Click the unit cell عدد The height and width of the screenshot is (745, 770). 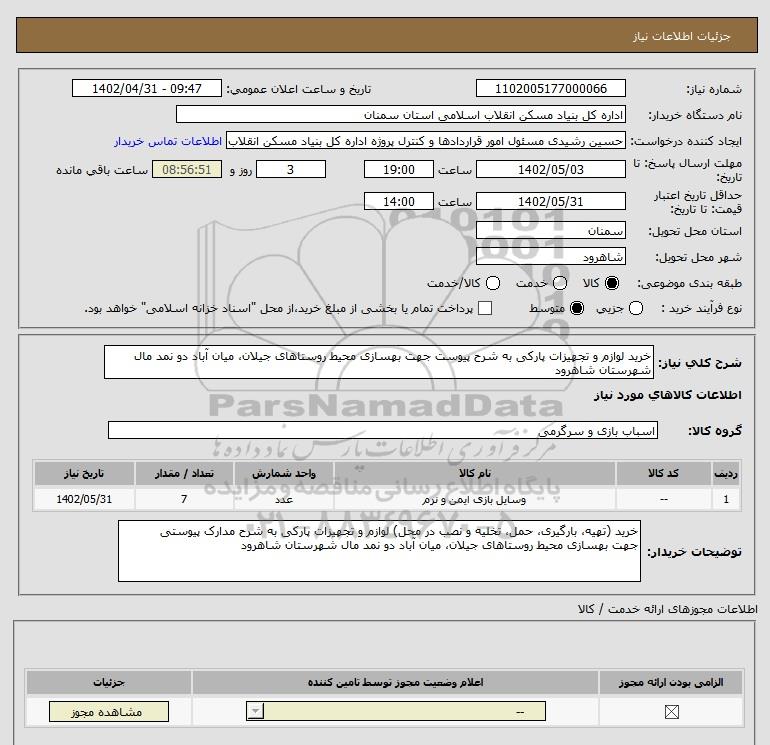point(284,499)
